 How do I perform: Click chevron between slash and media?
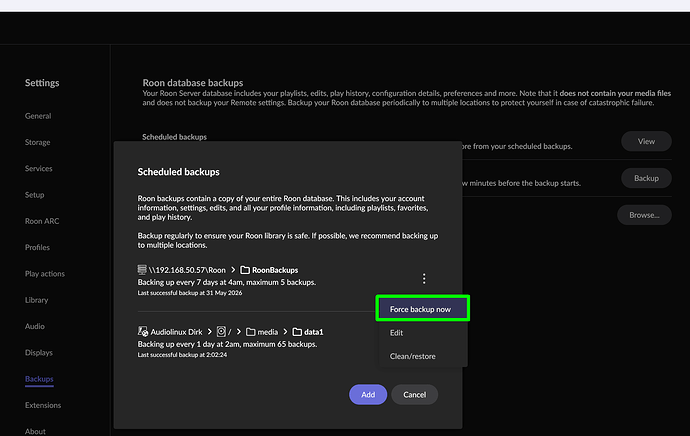(239, 332)
